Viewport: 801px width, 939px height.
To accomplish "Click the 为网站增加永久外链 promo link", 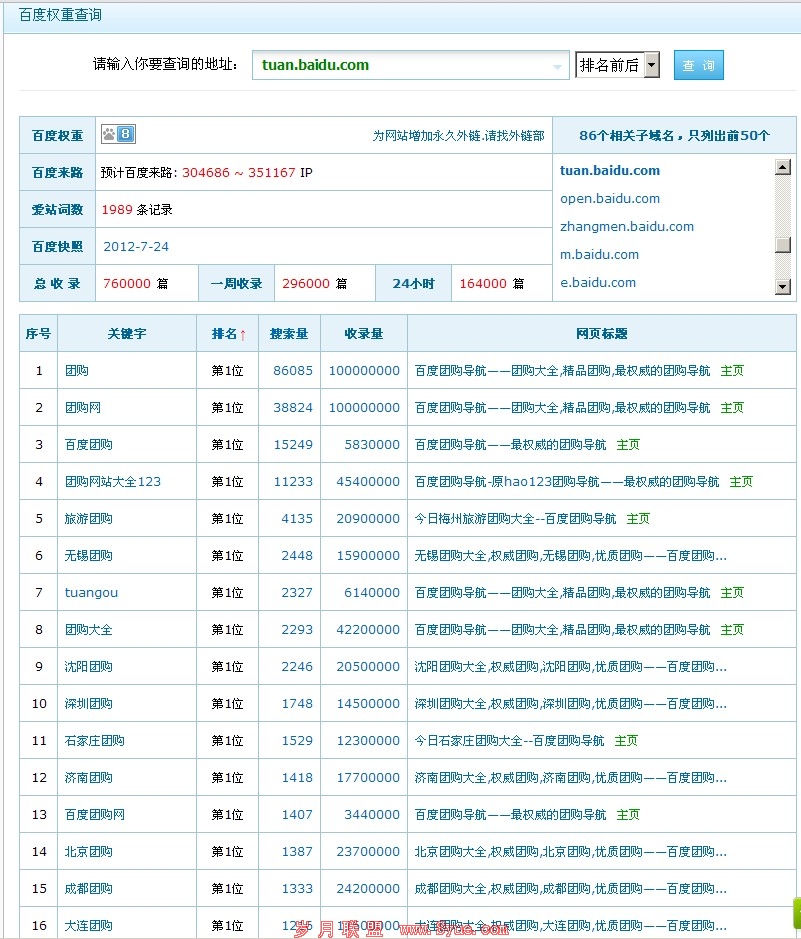I will (459, 136).
